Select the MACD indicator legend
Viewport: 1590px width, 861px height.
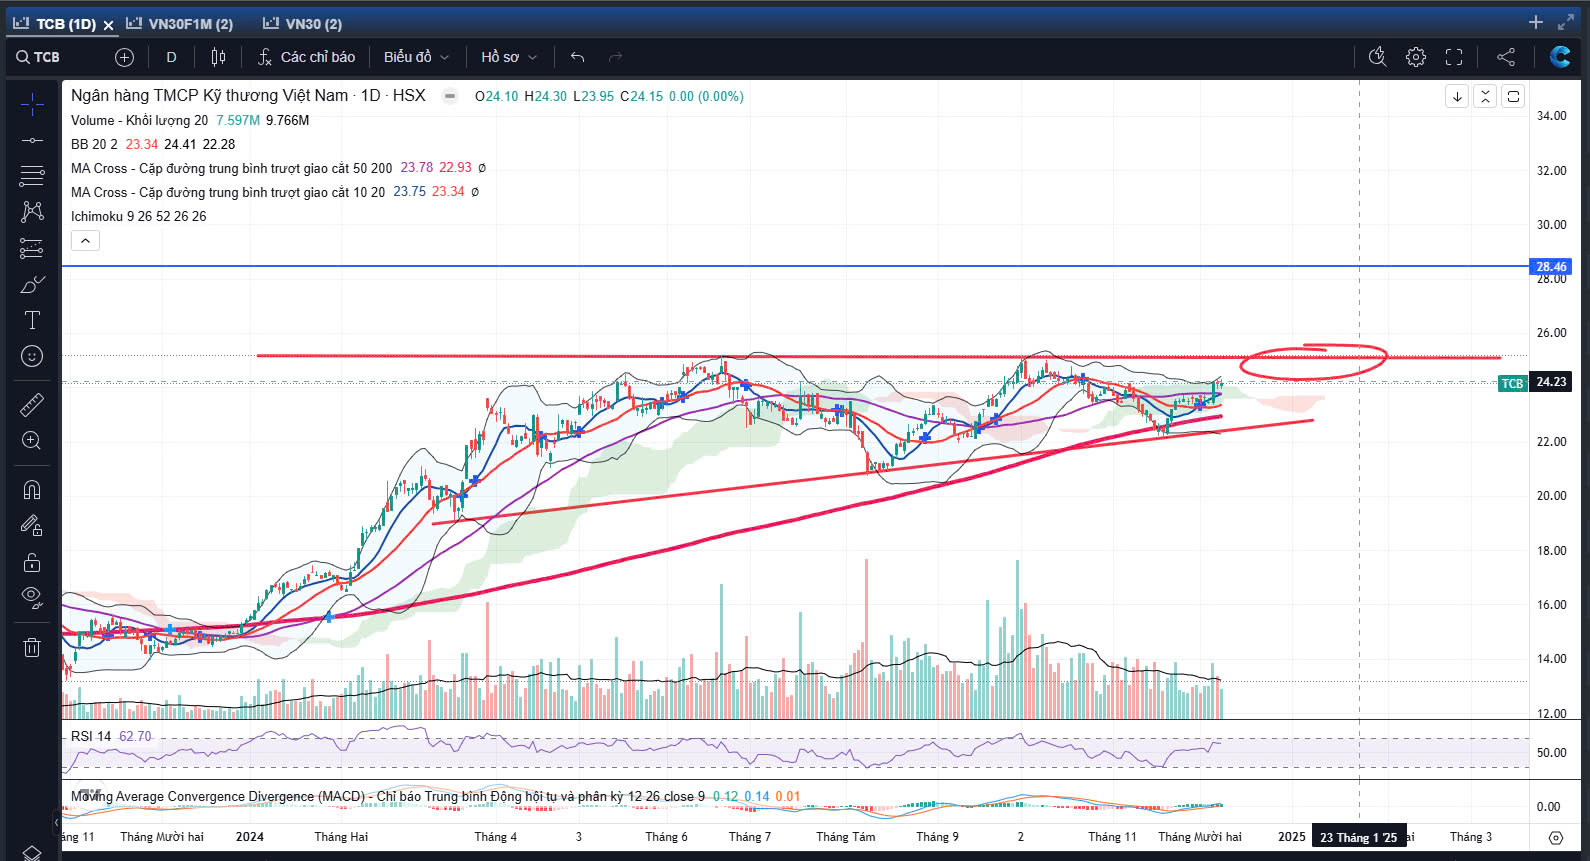pyautogui.click(x=387, y=797)
